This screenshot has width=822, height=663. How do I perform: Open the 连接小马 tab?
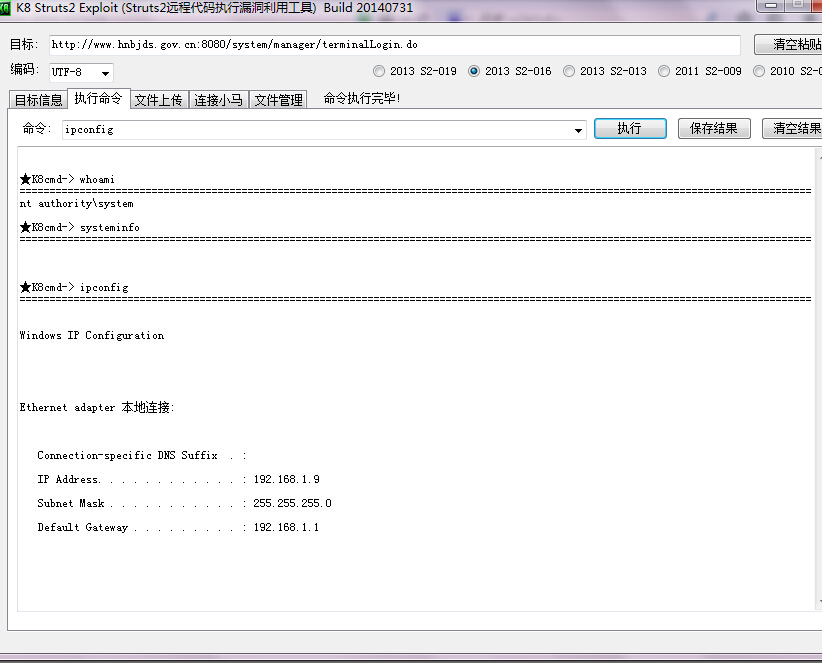click(x=218, y=100)
